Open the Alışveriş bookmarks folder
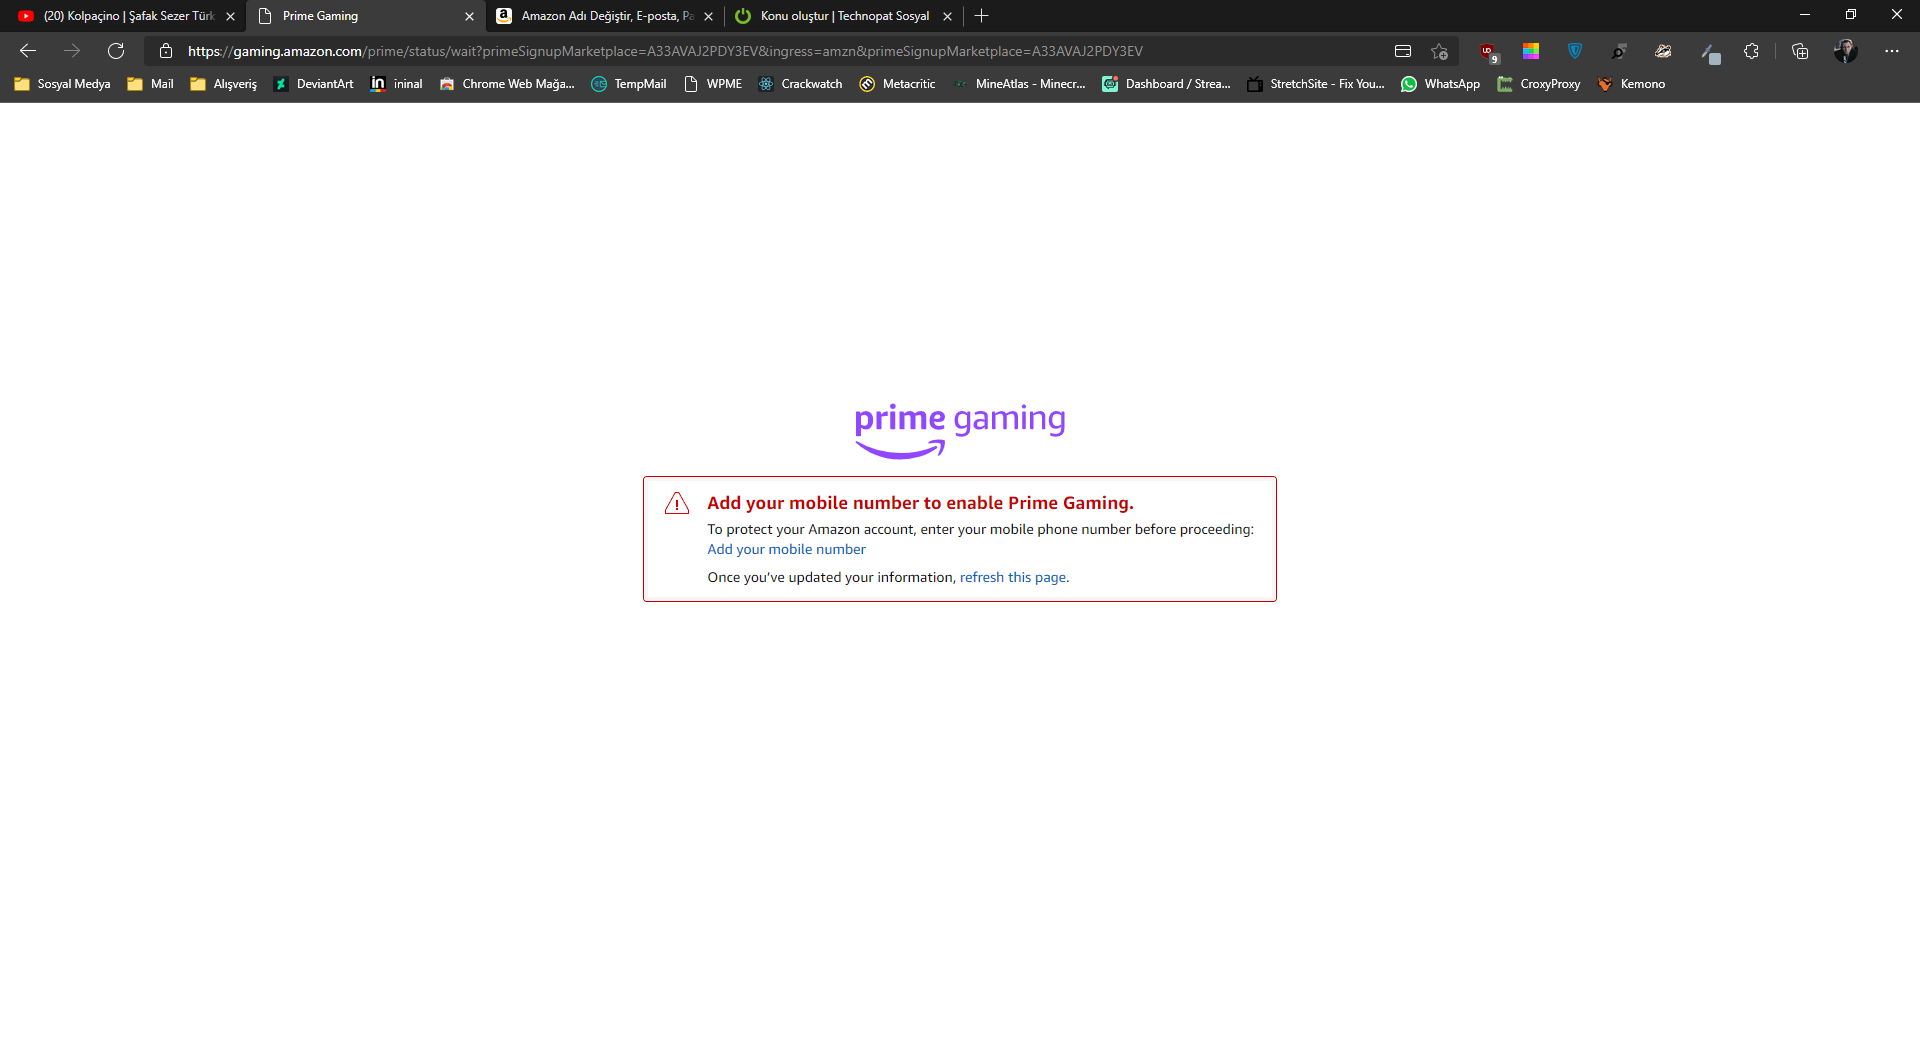This screenshot has height=1040, width=1920. pyautogui.click(x=223, y=84)
